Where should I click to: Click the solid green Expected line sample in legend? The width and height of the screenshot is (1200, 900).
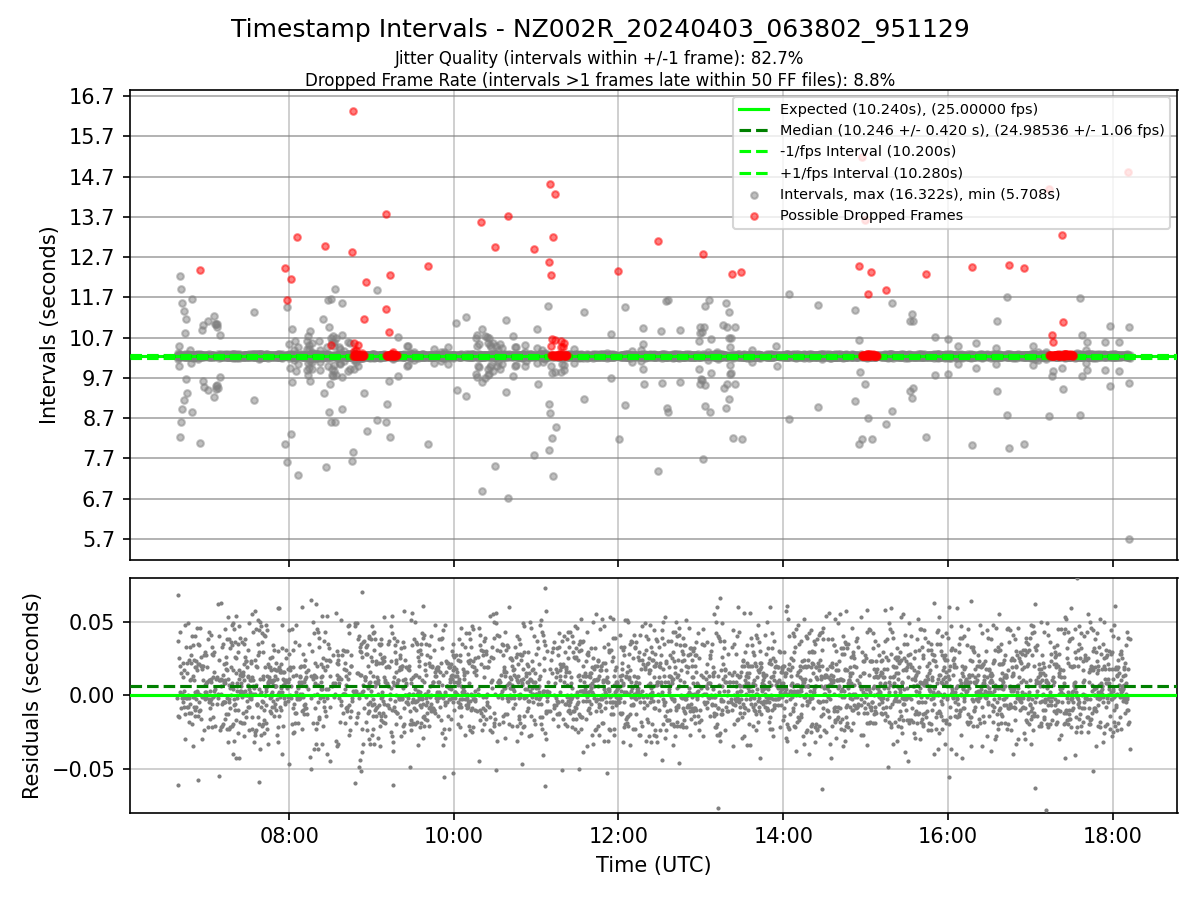[755, 109]
